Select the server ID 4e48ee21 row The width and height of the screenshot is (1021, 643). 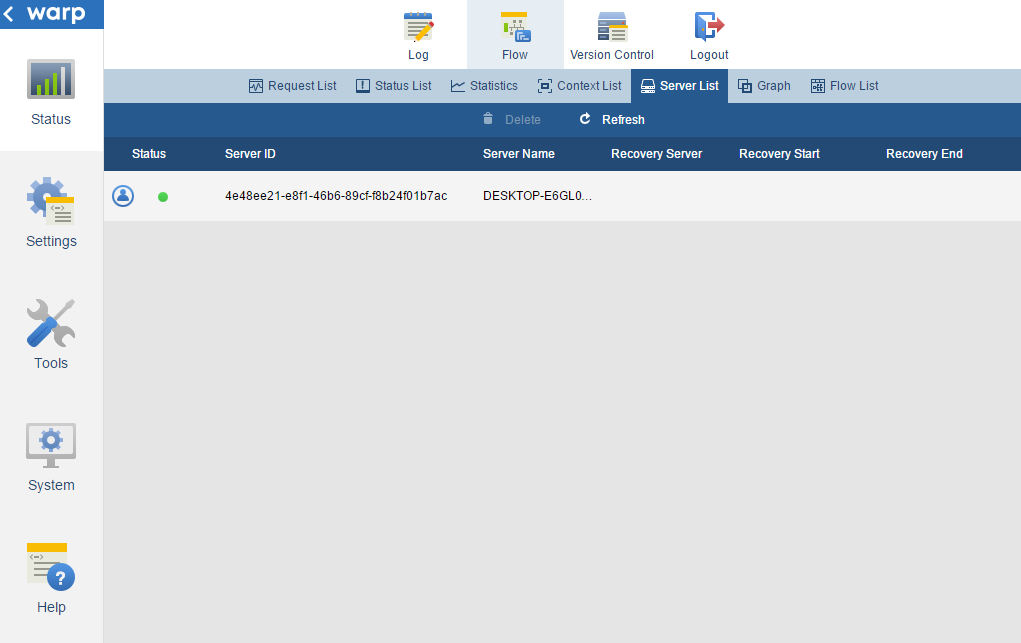pyautogui.click(x=336, y=196)
